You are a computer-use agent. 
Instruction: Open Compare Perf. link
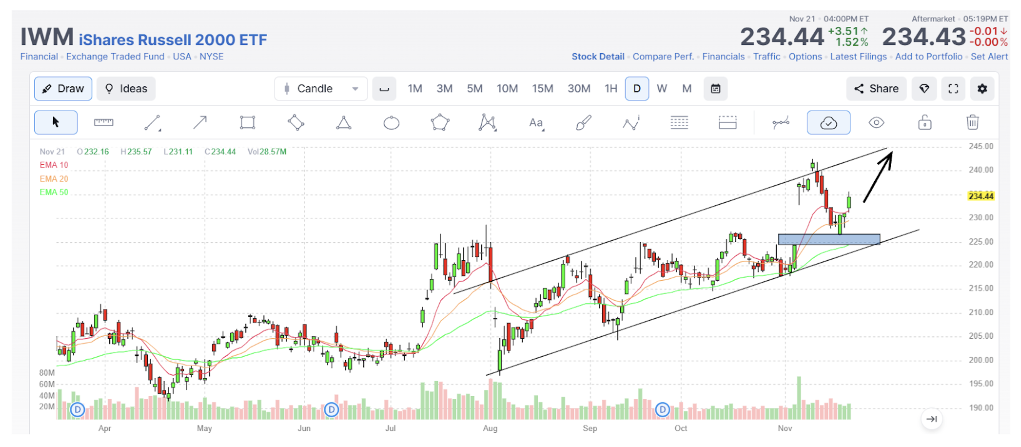coord(664,57)
